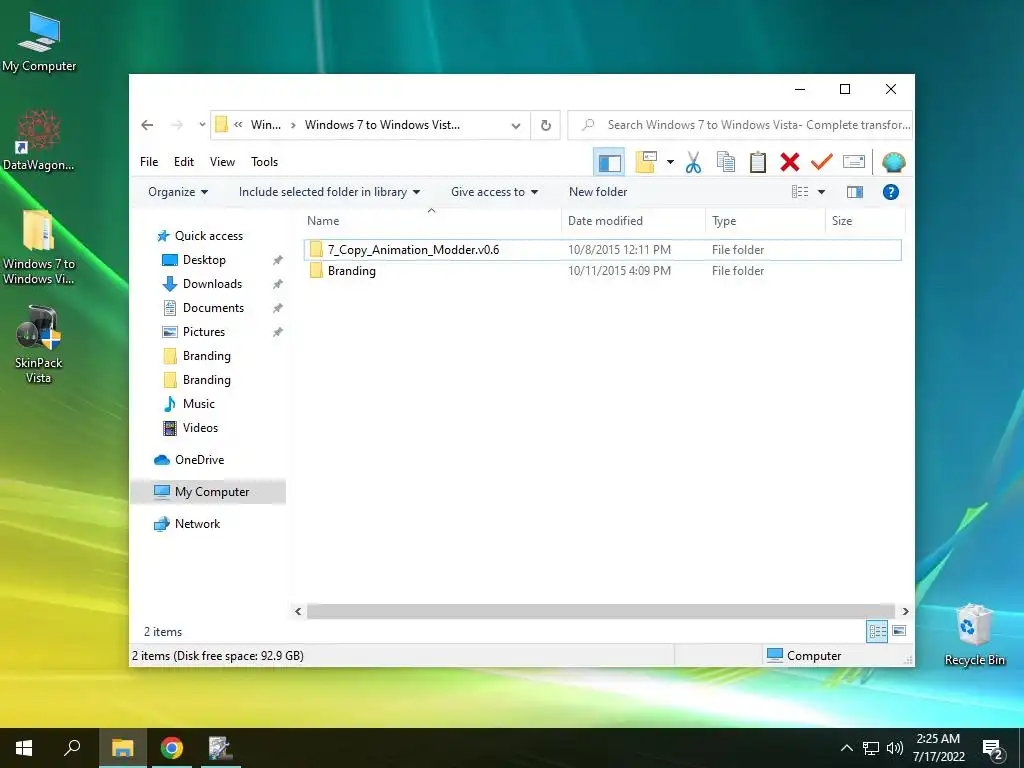
Task: Click the orange checkmark Properties icon
Action: coord(822,162)
